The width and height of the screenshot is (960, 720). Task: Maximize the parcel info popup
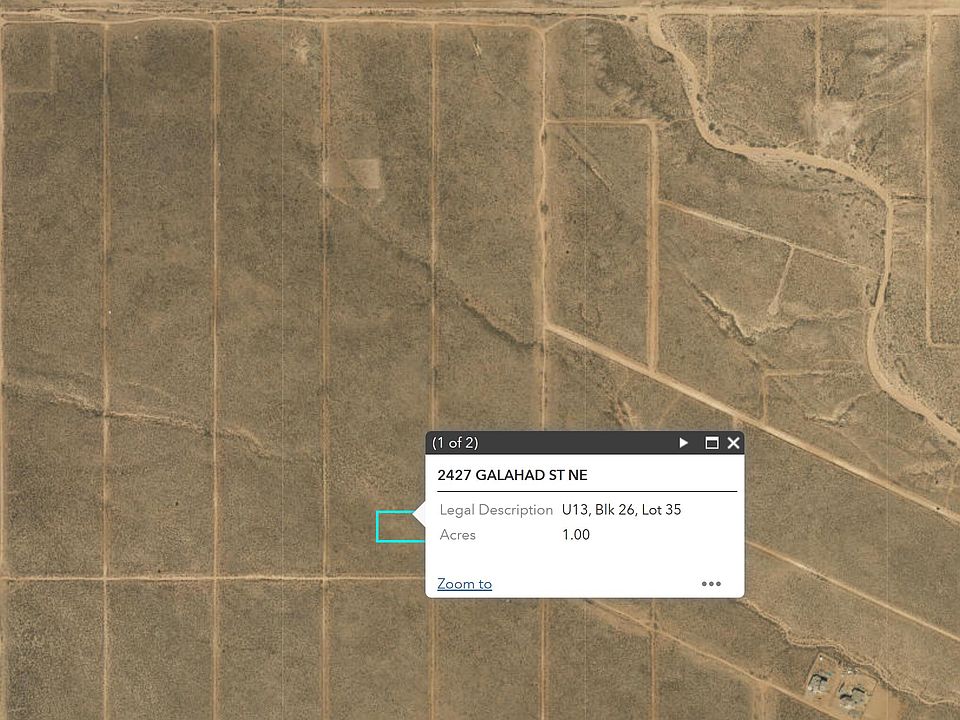(711, 443)
